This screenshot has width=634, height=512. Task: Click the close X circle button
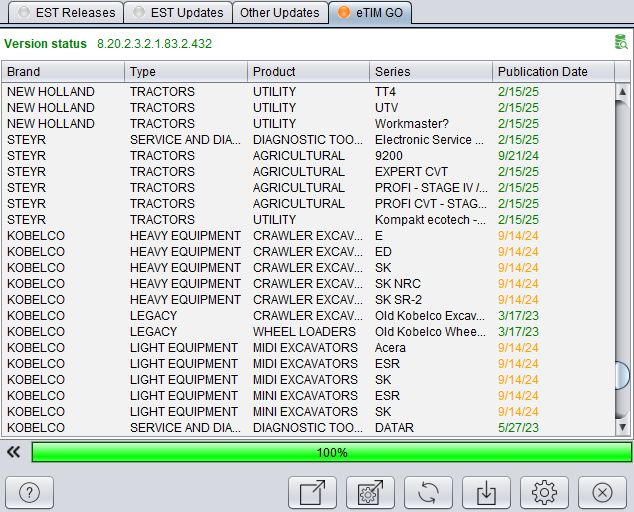(602, 492)
